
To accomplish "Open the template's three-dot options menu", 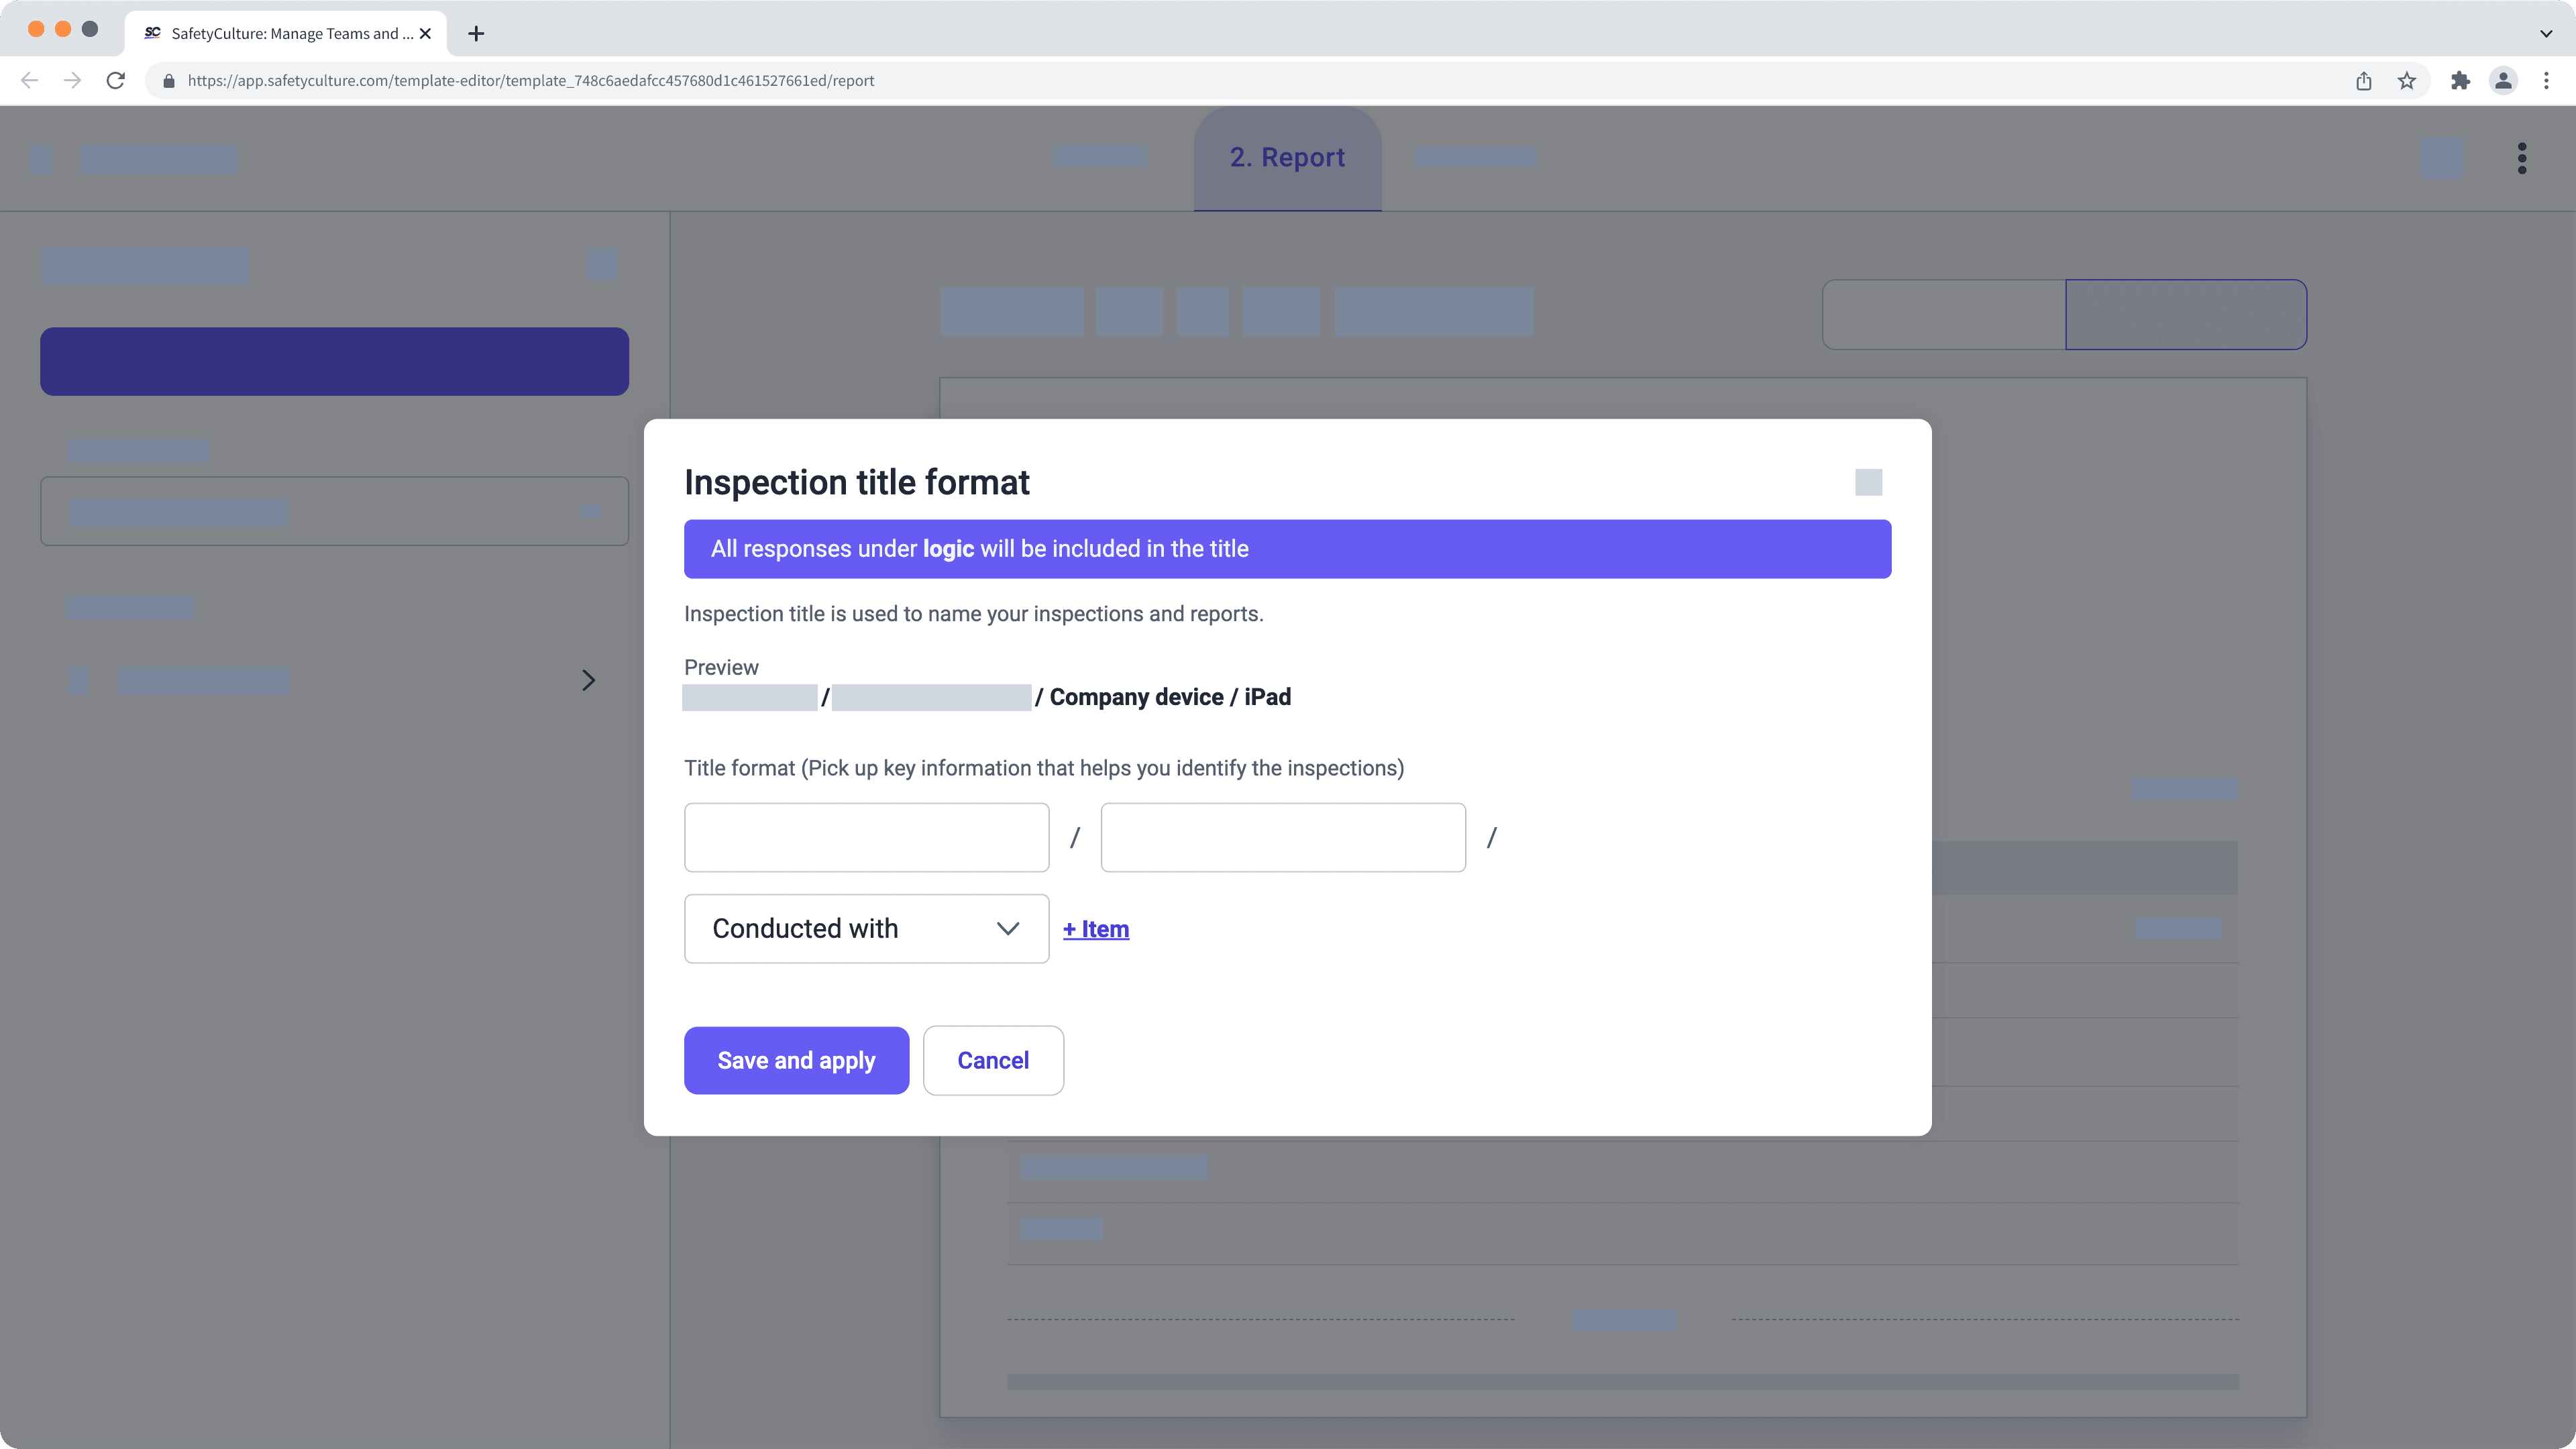I will [2522, 158].
